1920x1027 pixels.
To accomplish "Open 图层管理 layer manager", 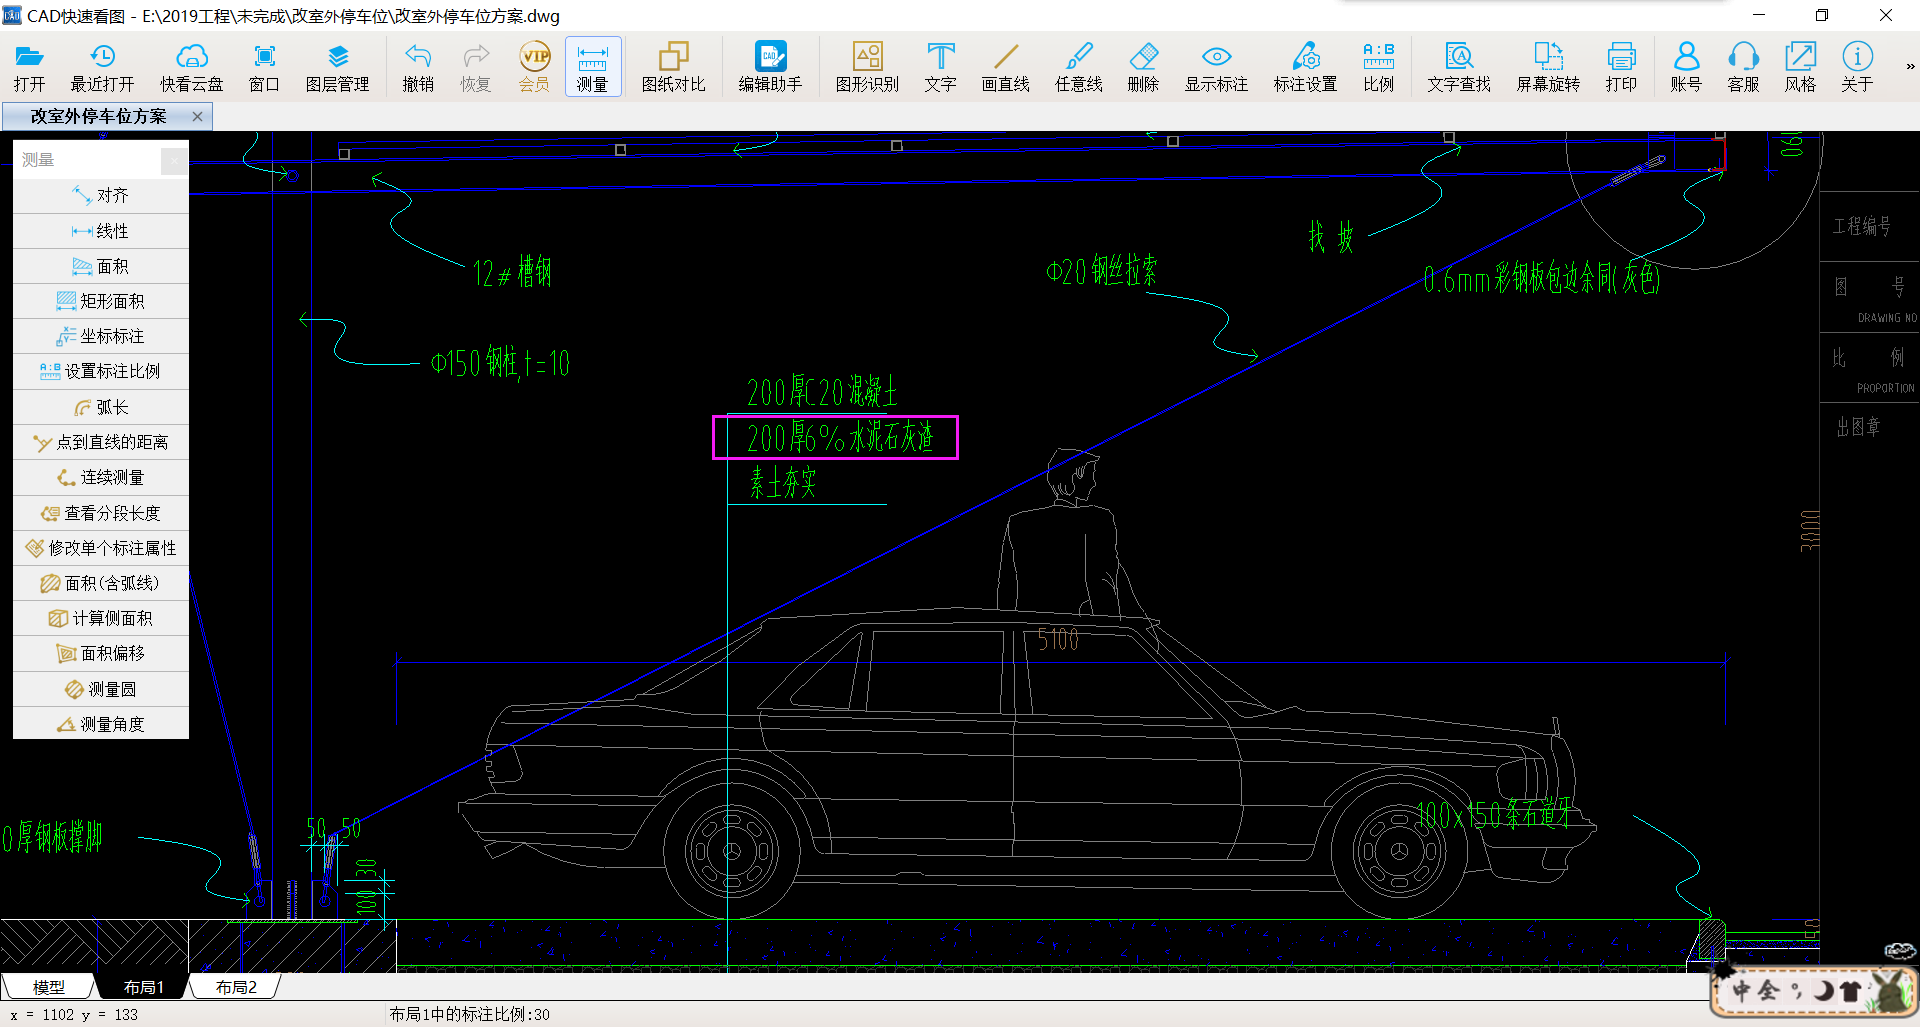I will point(338,68).
